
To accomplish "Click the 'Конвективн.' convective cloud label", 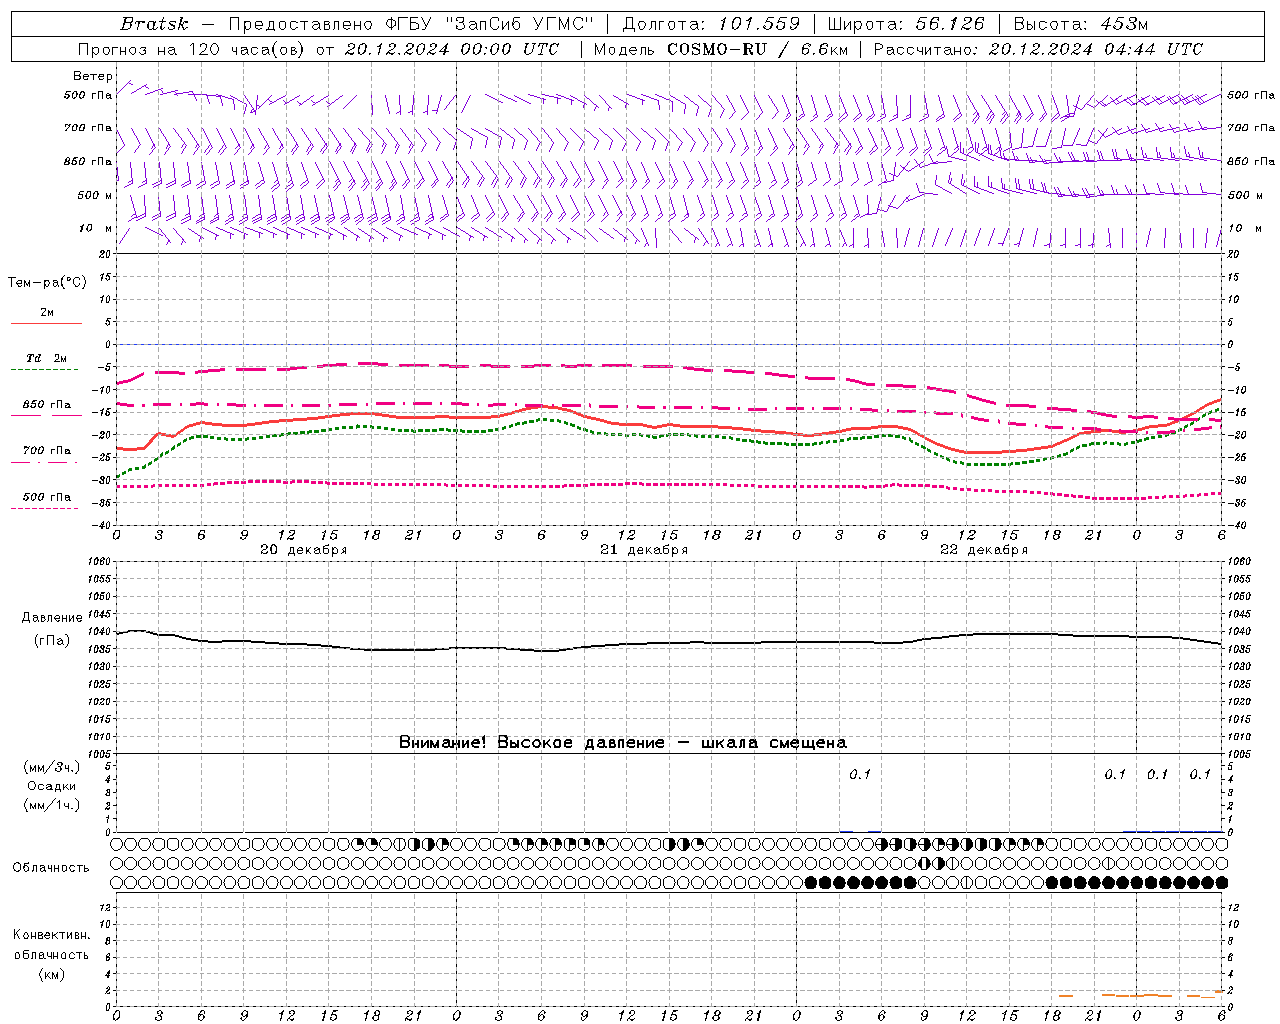I will [x=51, y=935].
